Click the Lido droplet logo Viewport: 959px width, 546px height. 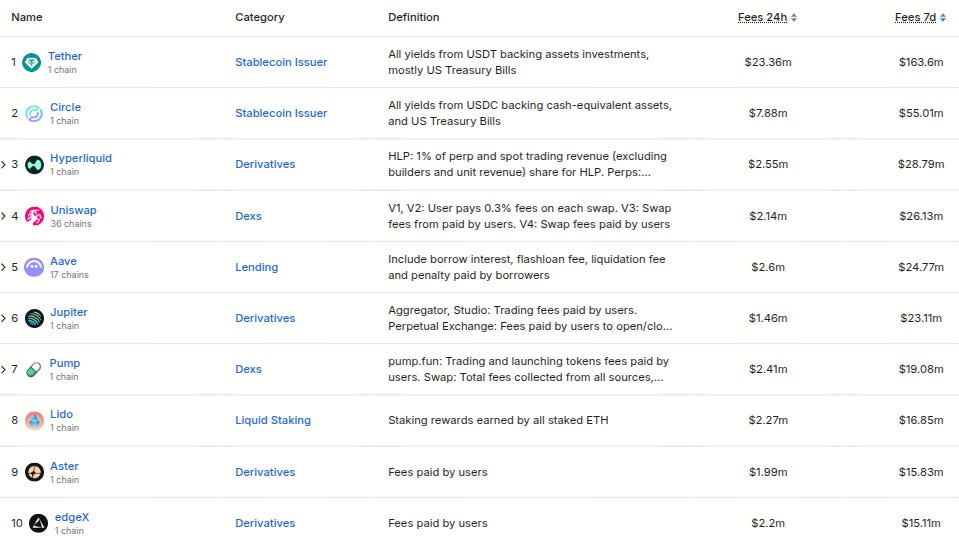point(34,421)
